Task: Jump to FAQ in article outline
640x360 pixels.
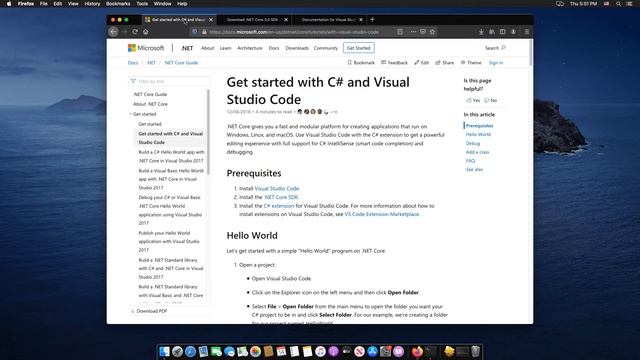Action: point(470,161)
